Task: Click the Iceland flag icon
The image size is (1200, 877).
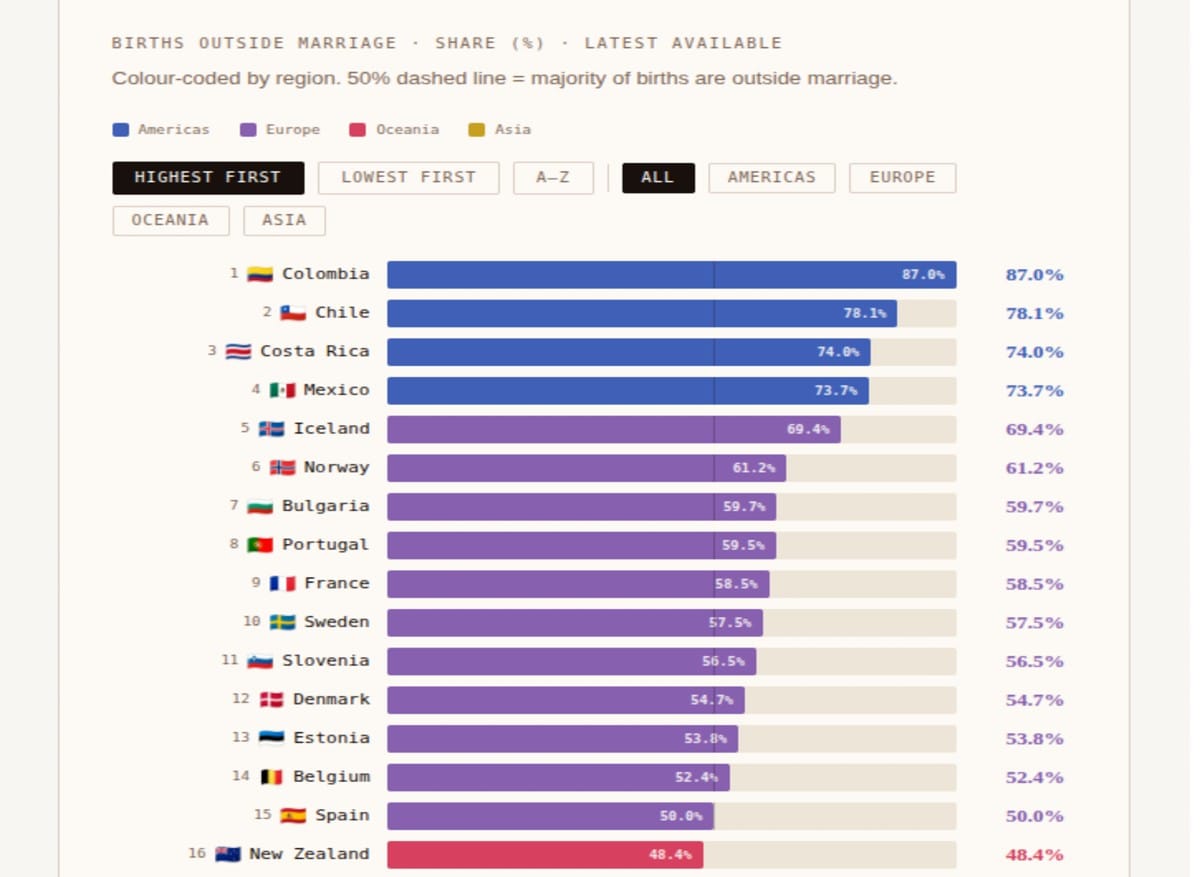Action: (271, 429)
